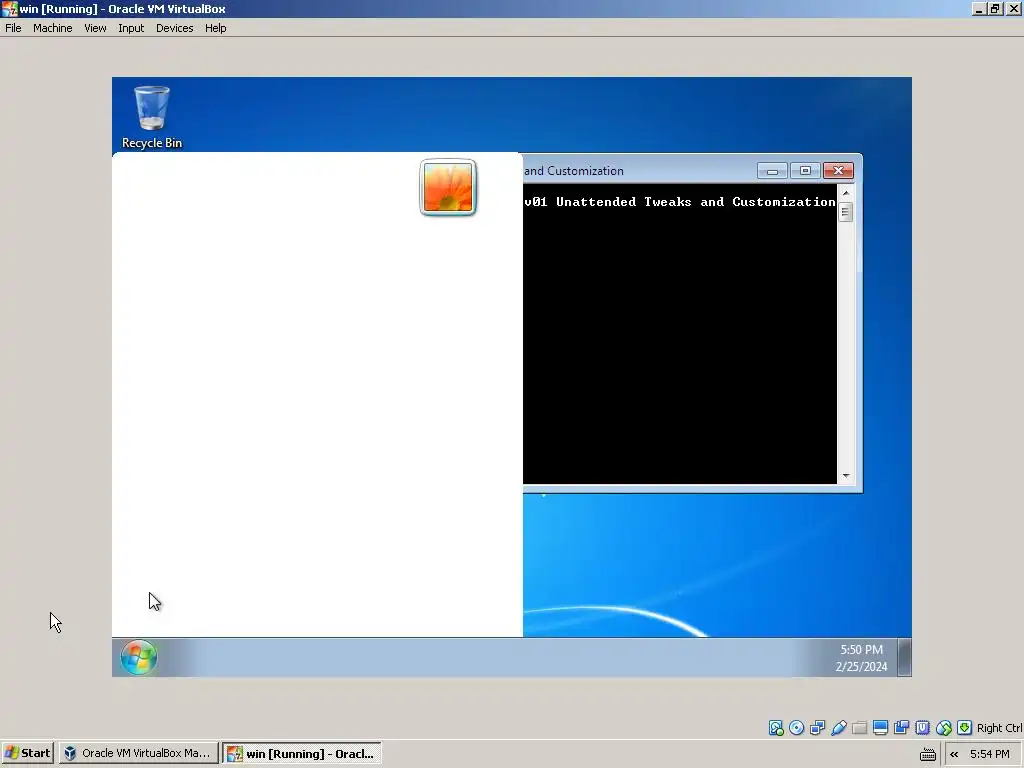Click the CPU virtualization status icon
Screen dimensions: 1024x768
pos(922,728)
